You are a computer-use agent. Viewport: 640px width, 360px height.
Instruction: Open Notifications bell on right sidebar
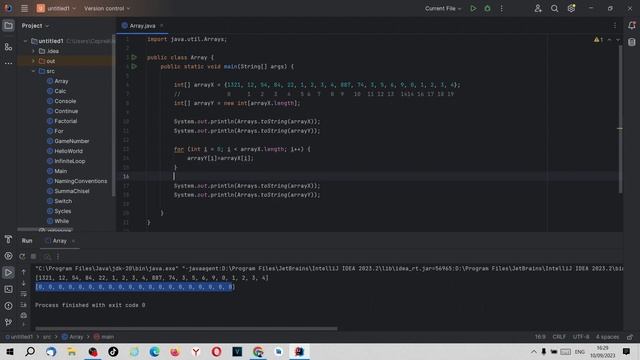631,25
